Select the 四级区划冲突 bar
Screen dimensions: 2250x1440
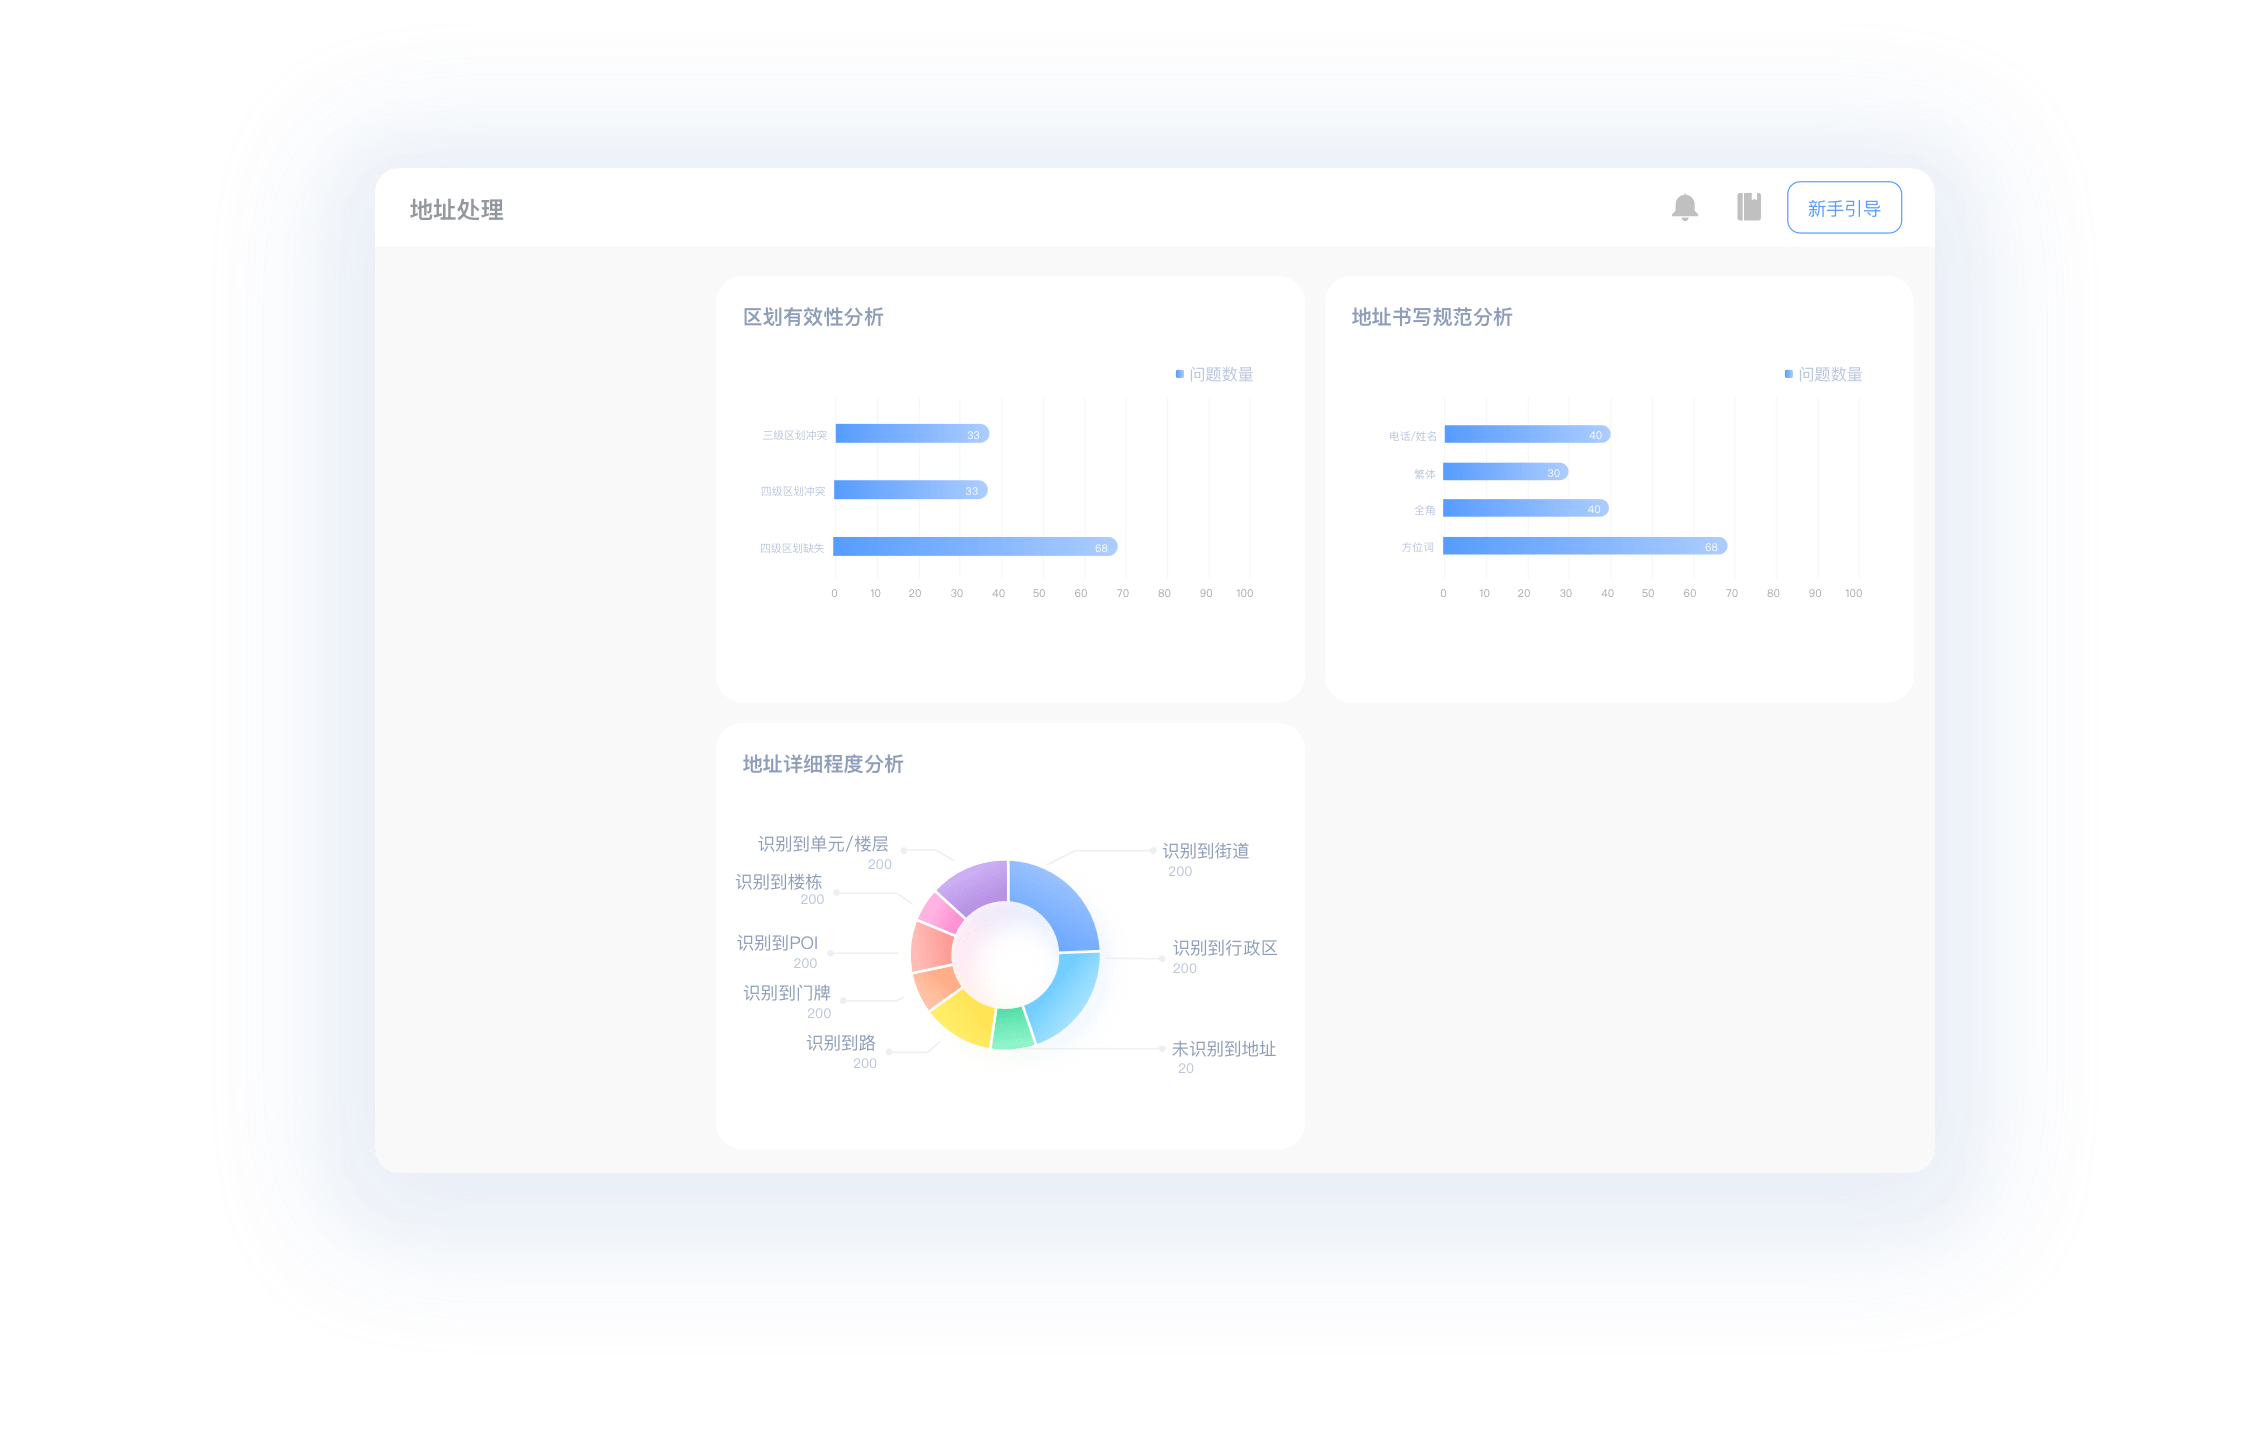[911, 489]
